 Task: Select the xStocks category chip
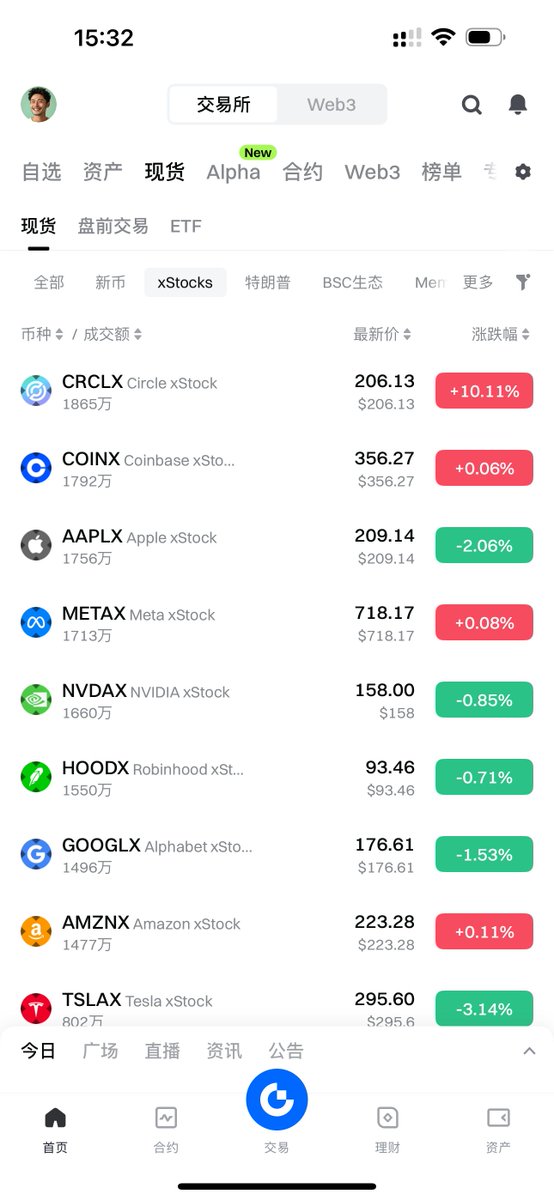pyautogui.click(x=185, y=283)
